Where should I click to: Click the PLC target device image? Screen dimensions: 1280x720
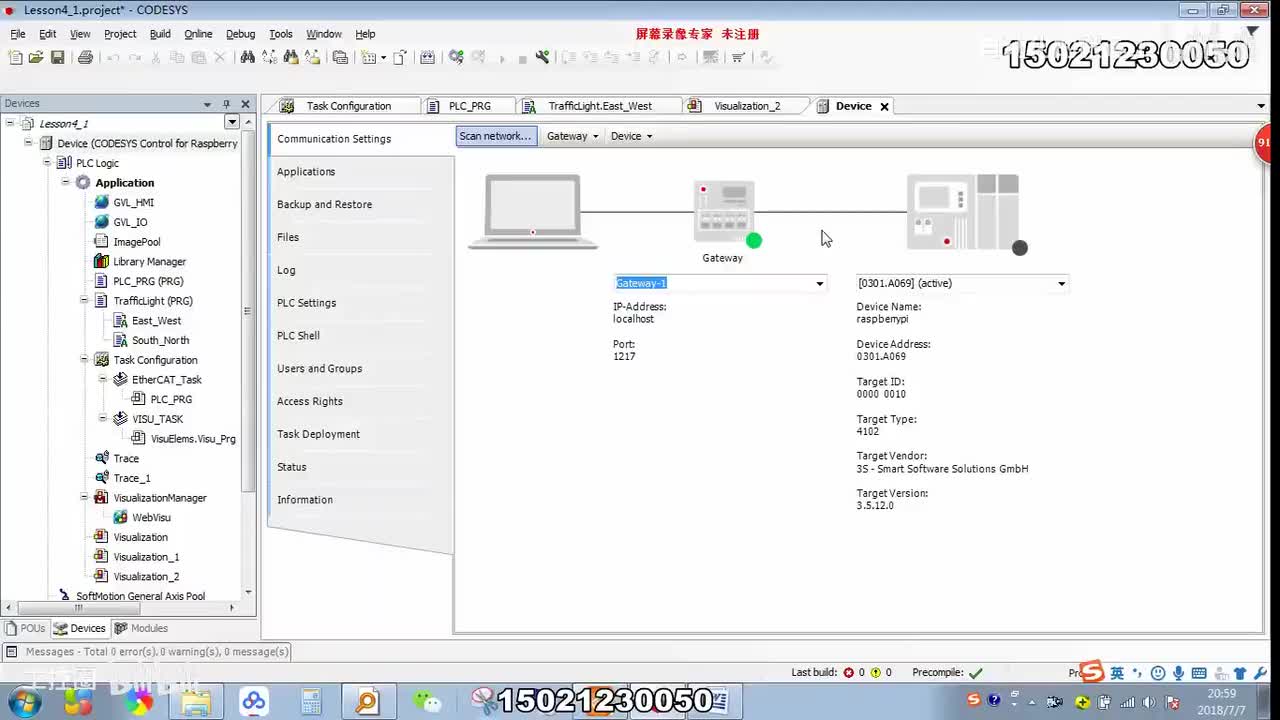[x=963, y=212]
